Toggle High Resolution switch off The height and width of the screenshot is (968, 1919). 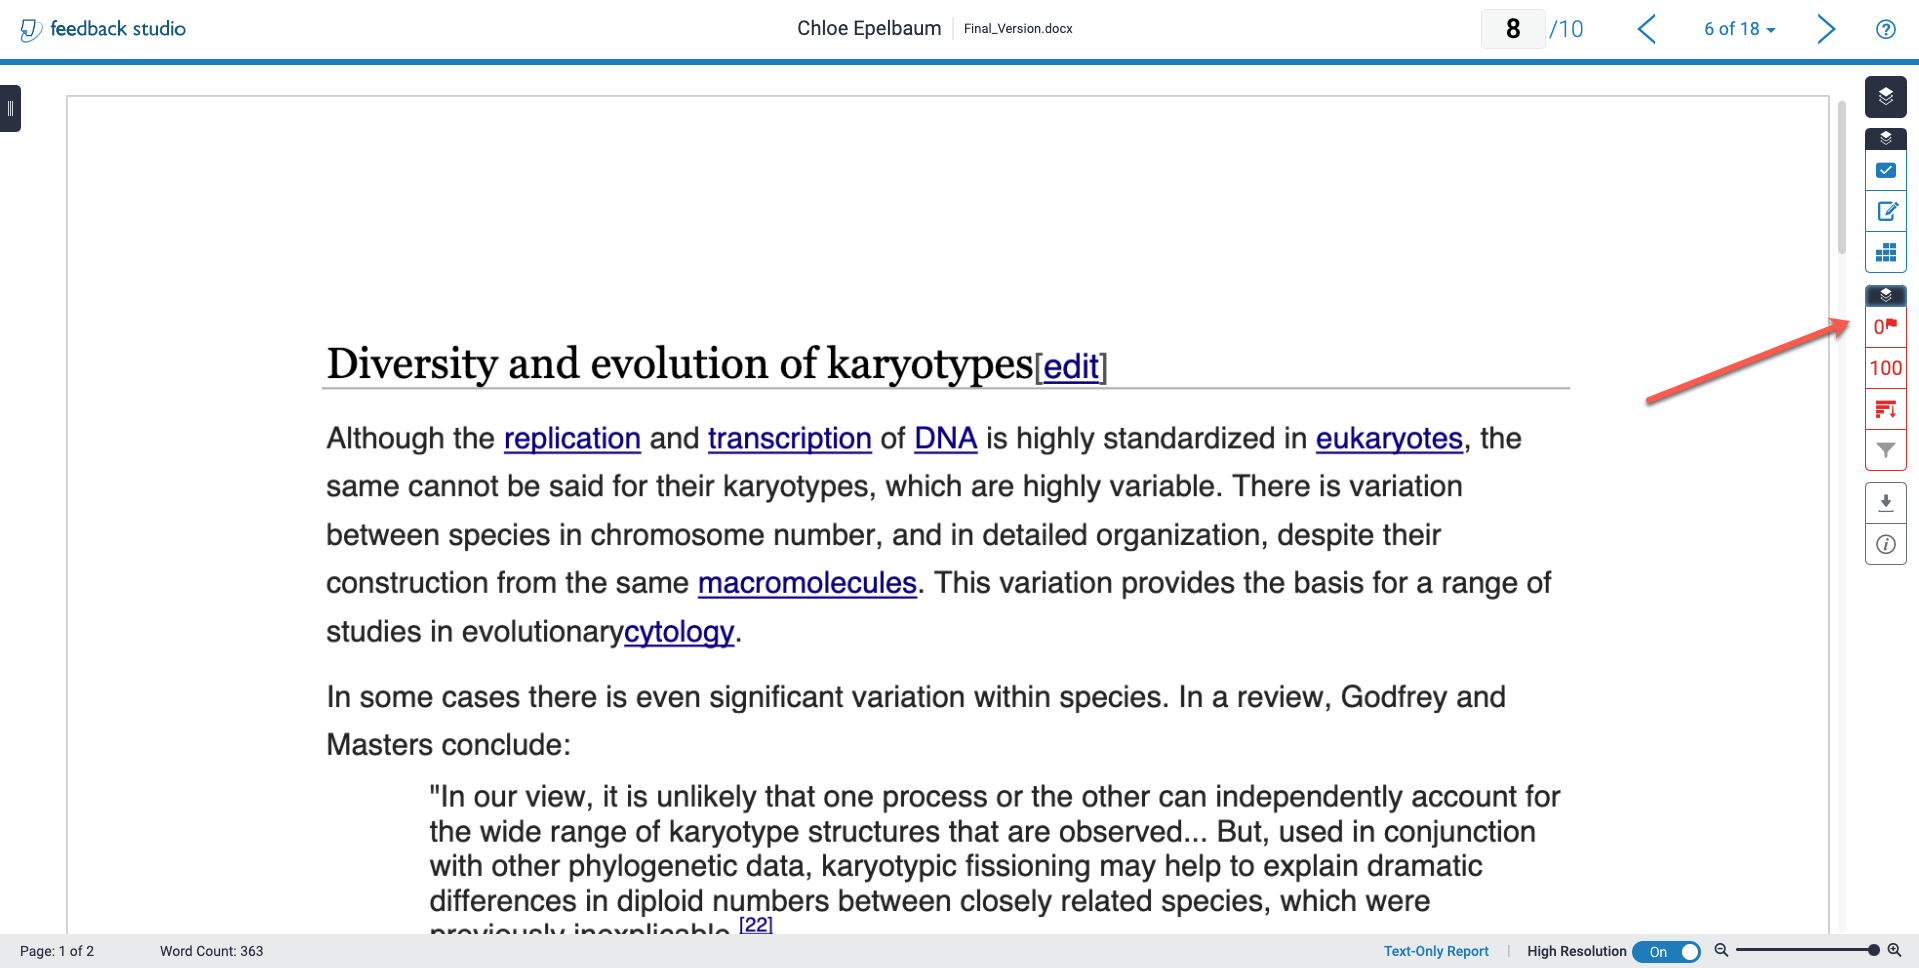pos(1667,952)
